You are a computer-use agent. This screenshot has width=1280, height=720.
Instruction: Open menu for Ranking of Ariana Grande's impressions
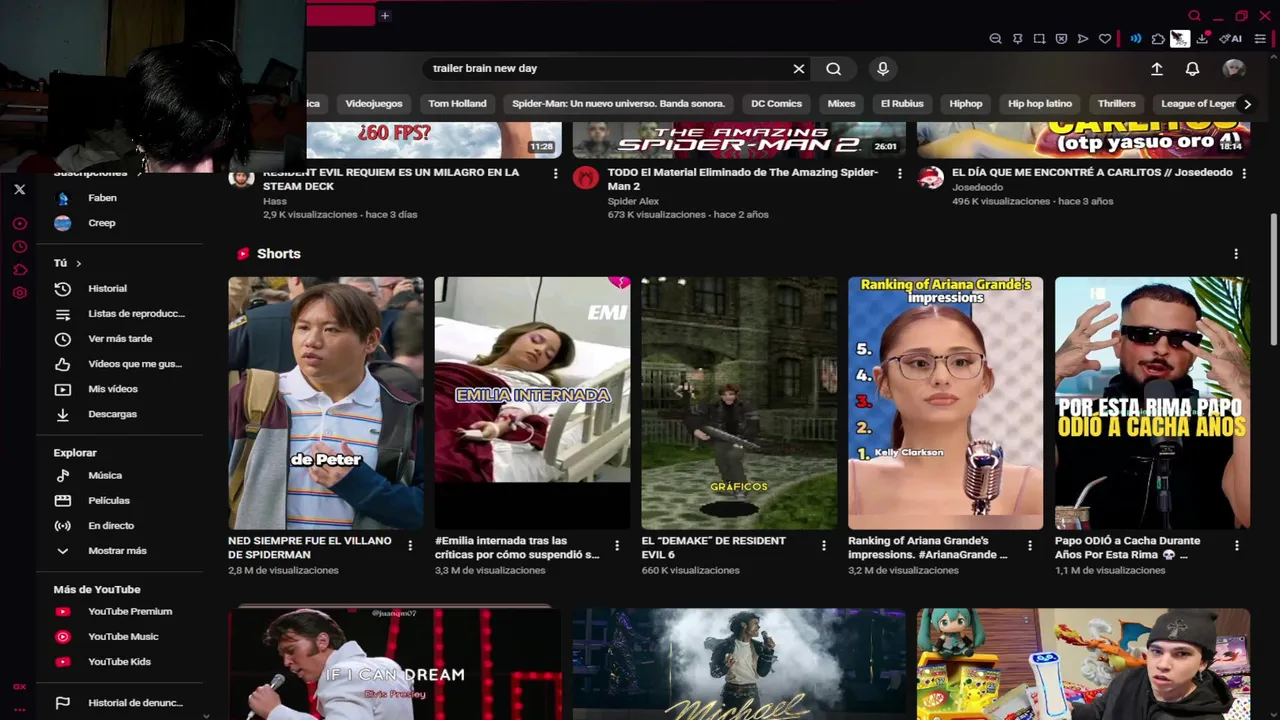[x=1030, y=546]
